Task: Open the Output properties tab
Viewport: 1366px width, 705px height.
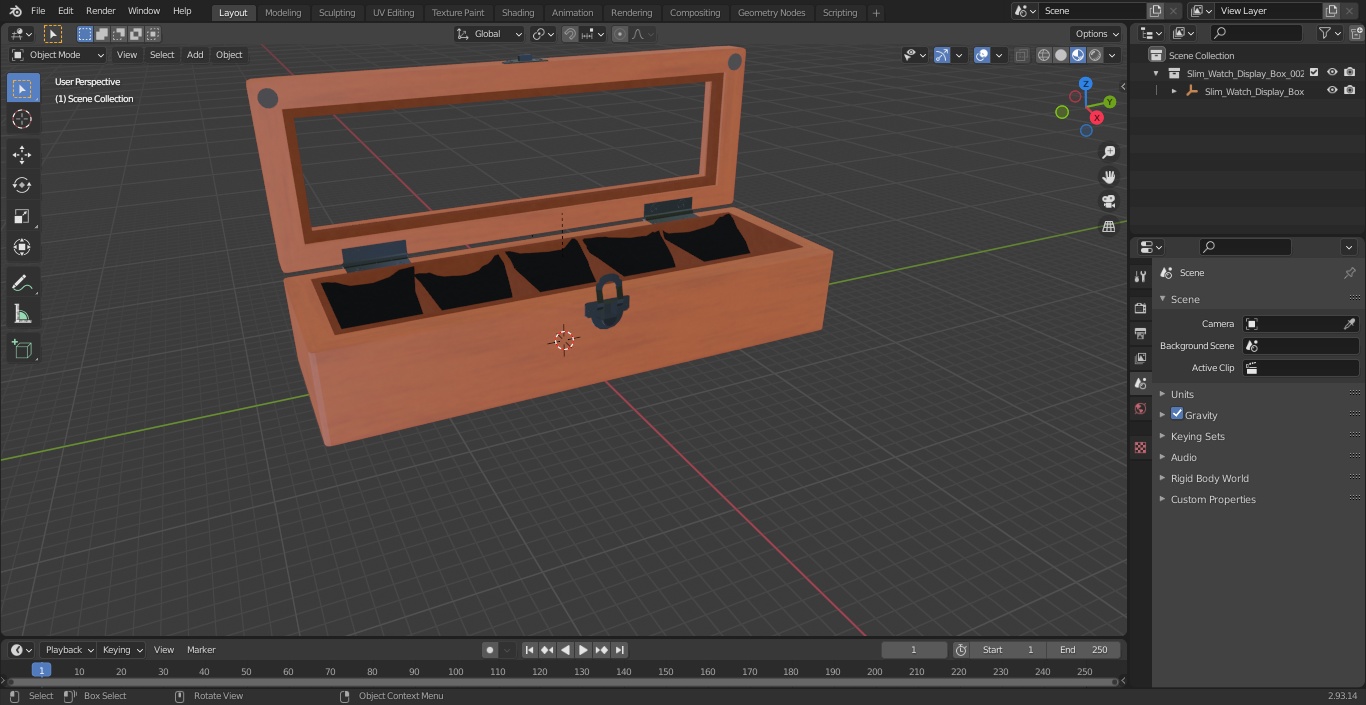Action: point(1140,333)
